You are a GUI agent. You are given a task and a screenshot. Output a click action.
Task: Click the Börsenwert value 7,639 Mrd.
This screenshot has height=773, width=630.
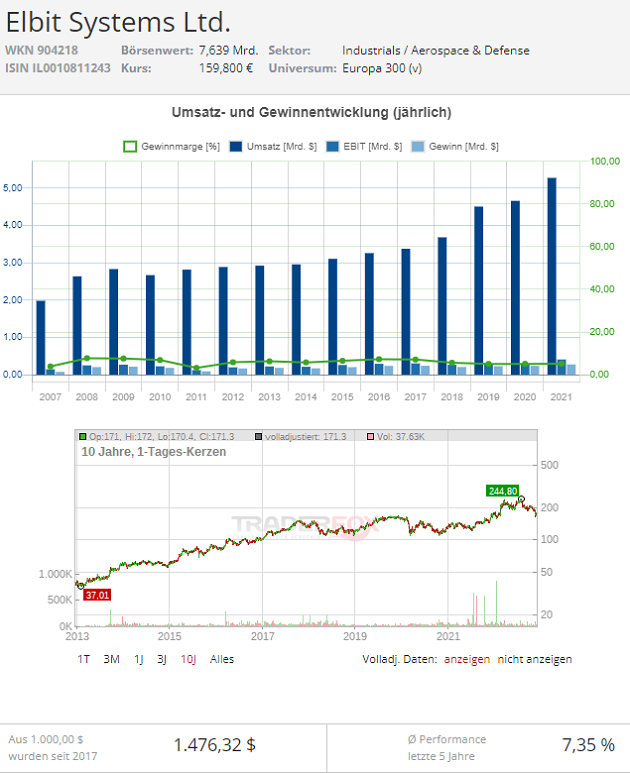click(228, 50)
